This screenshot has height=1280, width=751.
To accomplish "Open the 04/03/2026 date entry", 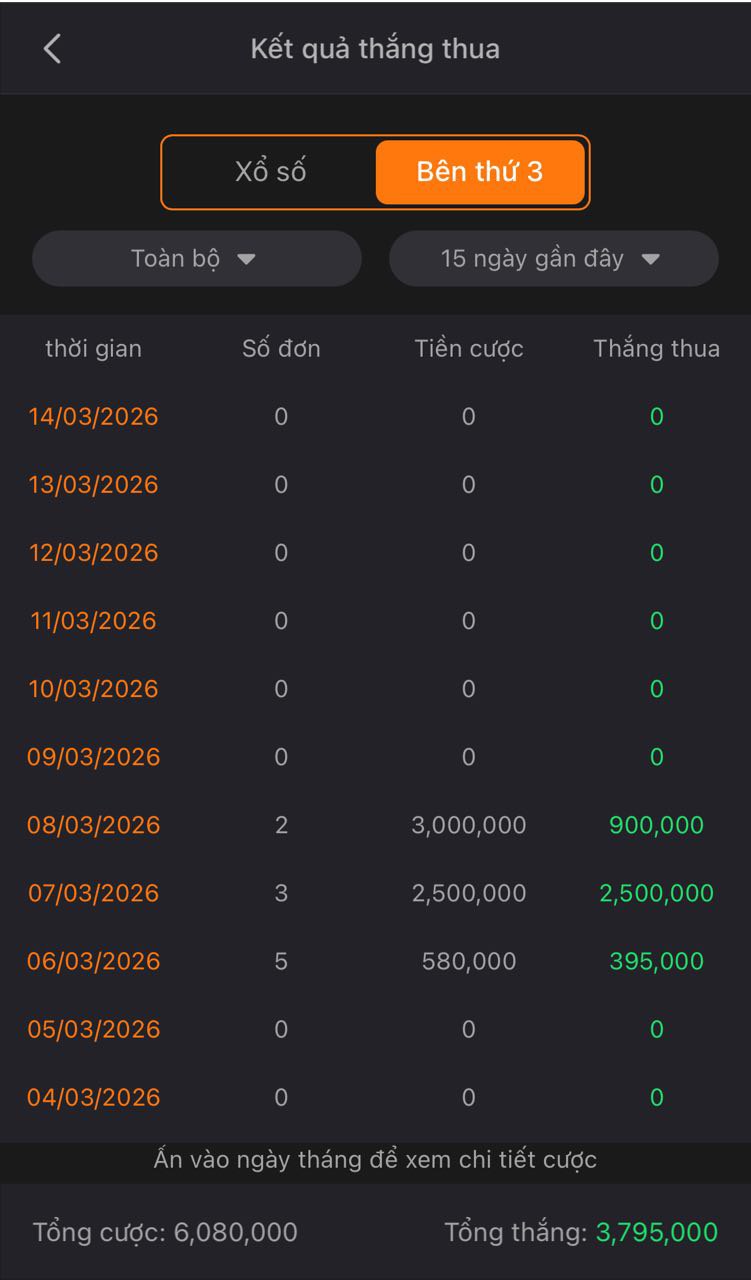I will coord(93,1097).
